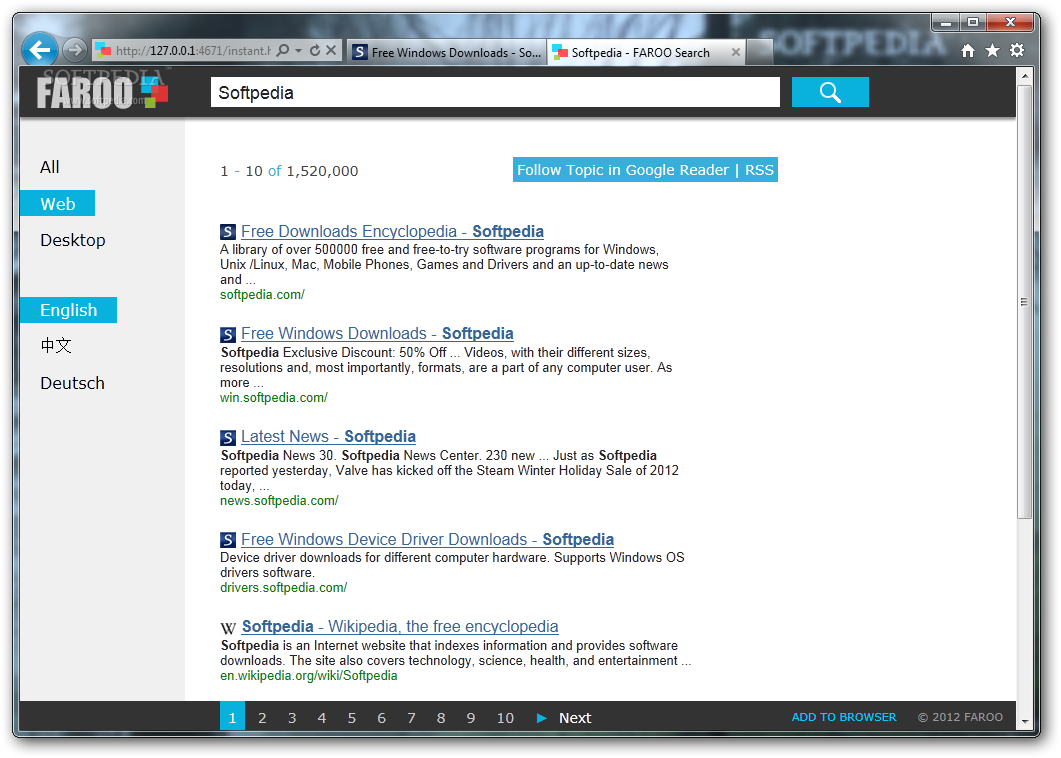The image size is (1061, 758).
Task: Click the Wikipedia W favicon
Action: (x=228, y=628)
